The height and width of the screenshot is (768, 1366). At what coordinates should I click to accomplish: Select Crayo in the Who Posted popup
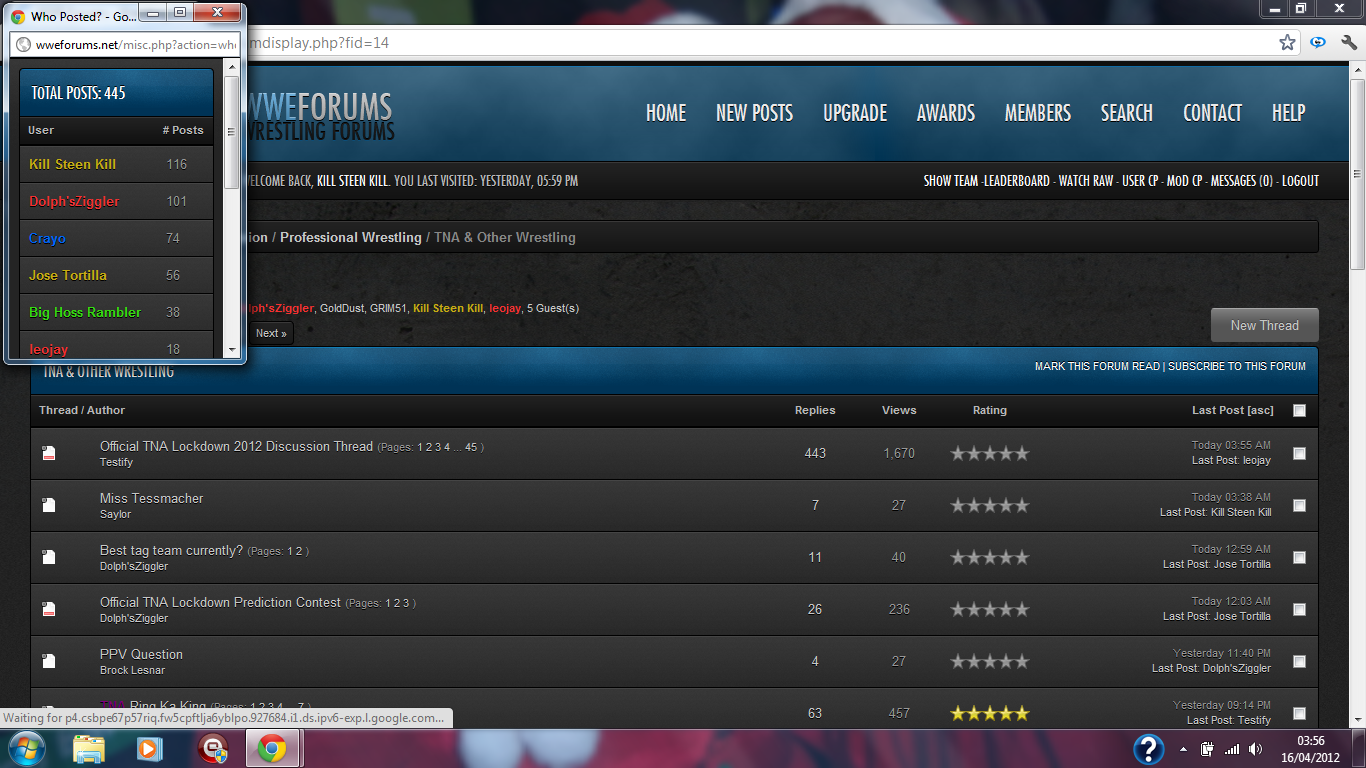[x=47, y=238]
